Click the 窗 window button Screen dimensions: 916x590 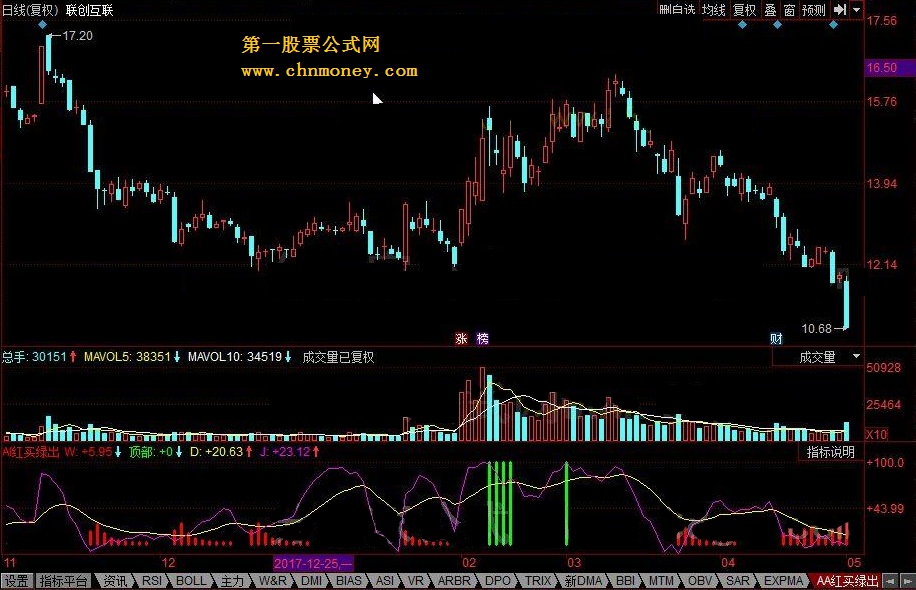click(x=789, y=9)
